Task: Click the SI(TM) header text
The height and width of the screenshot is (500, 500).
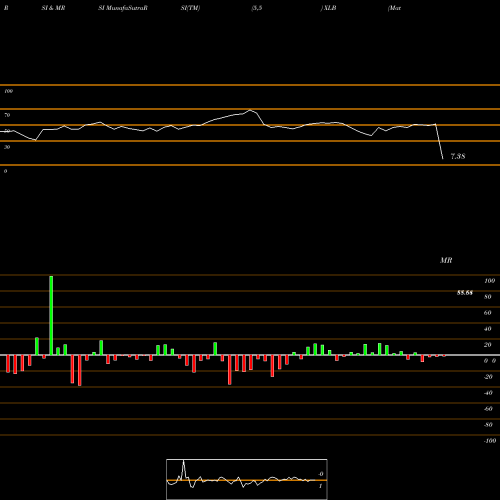Action: [190, 8]
